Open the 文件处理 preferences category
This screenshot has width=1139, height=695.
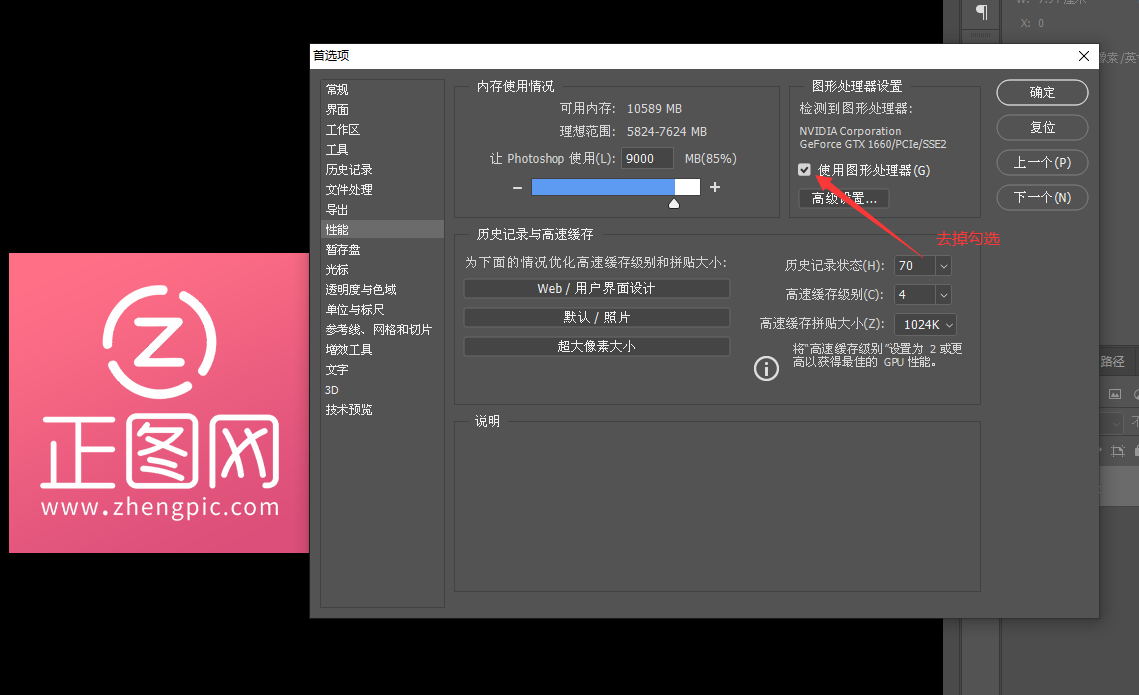(382, 190)
